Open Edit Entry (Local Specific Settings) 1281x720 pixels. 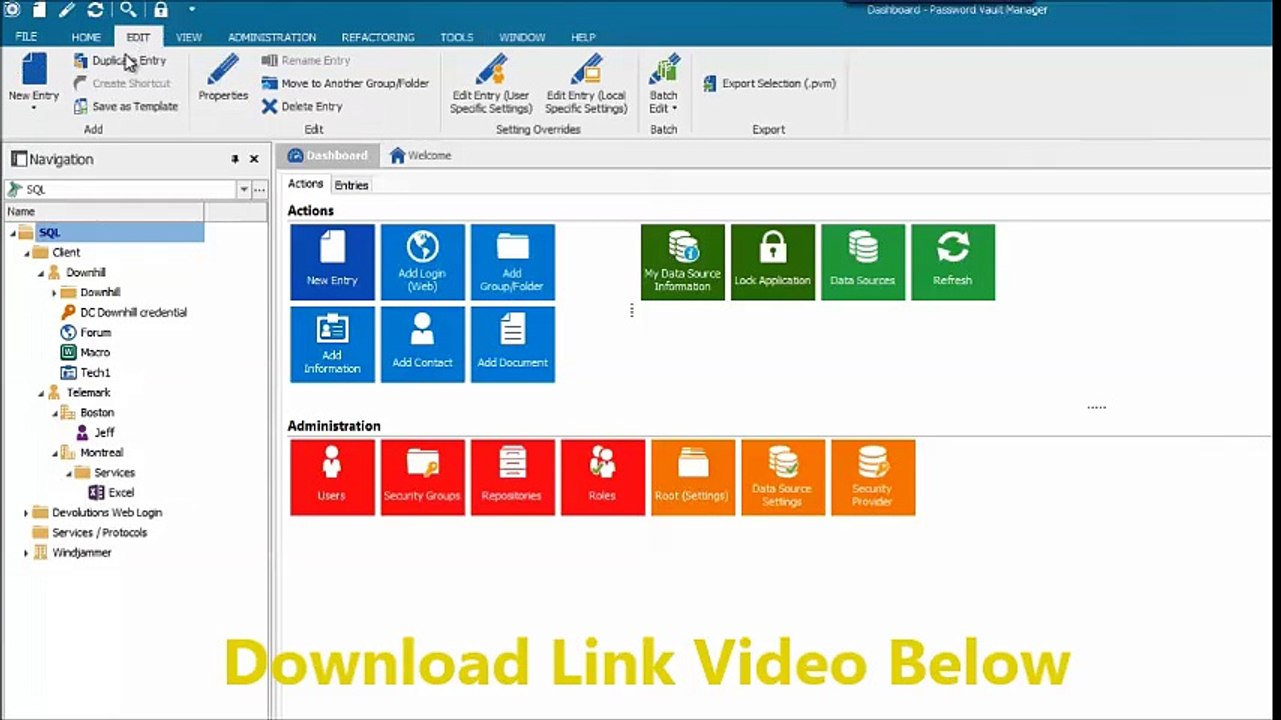(x=586, y=84)
